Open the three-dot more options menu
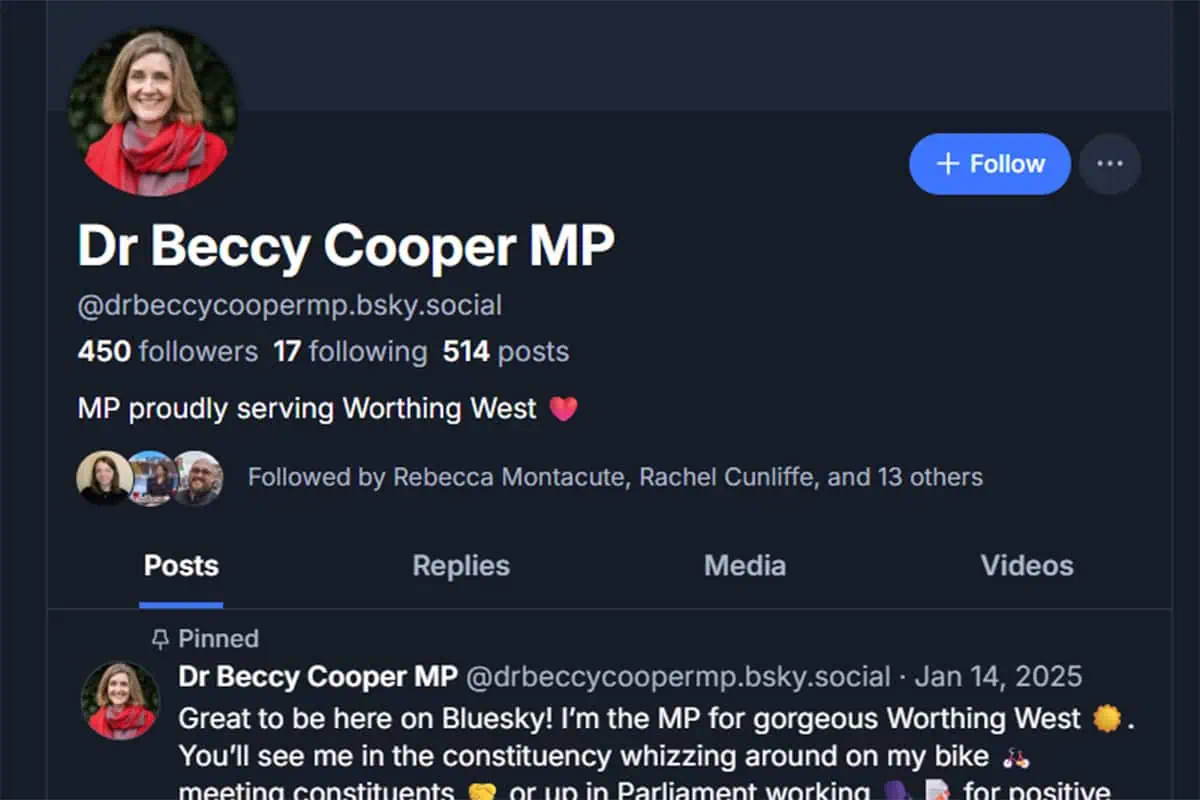The height and width of the screenshot is (800, 1200). [x=1109, y=164]
